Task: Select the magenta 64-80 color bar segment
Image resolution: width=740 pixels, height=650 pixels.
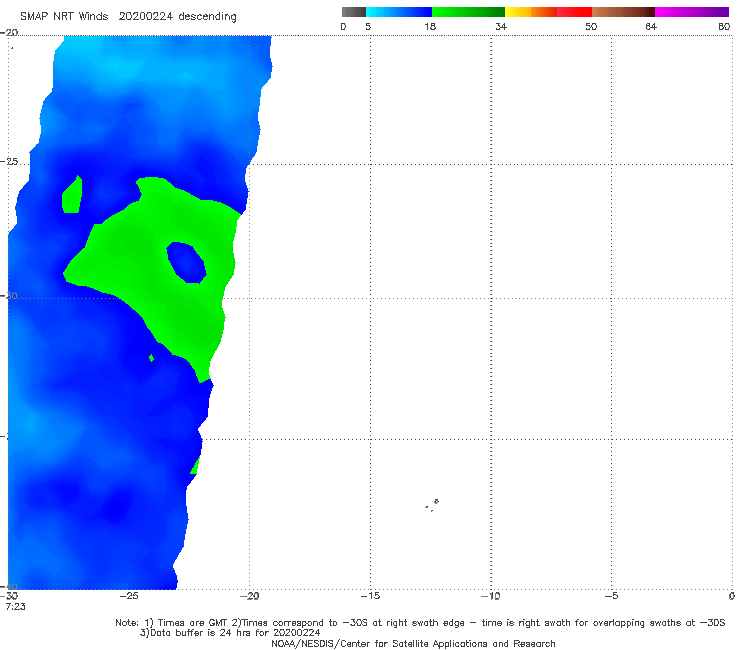Action: pyautogui.click(x=692, y=12)
